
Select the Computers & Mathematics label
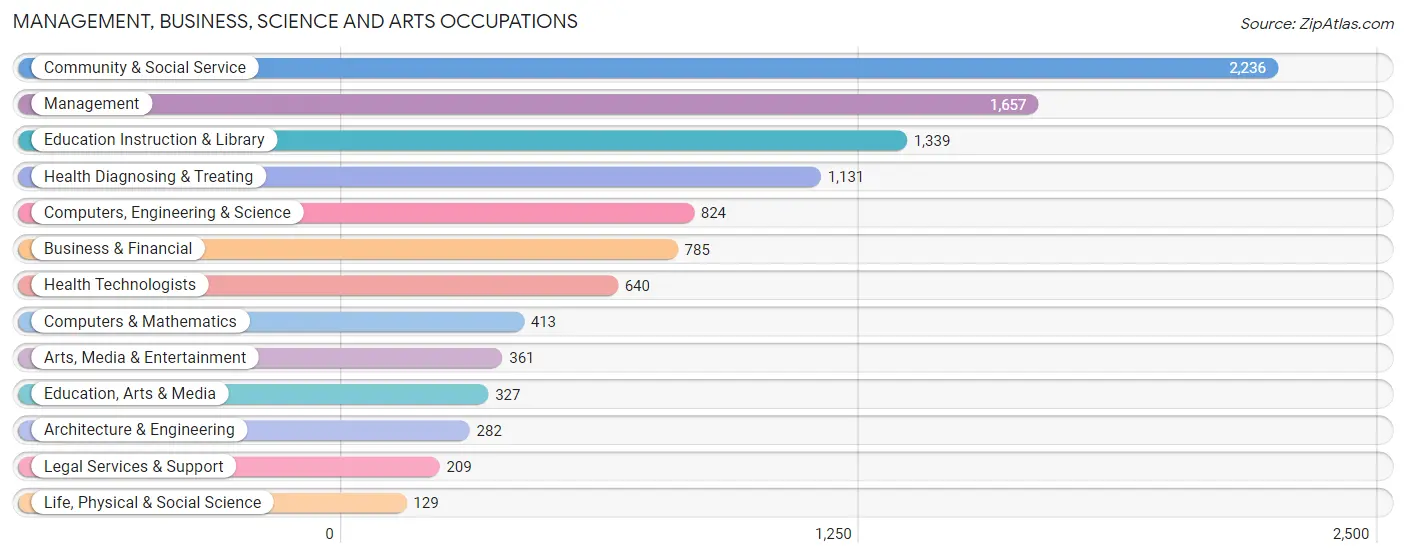[140, 322]
